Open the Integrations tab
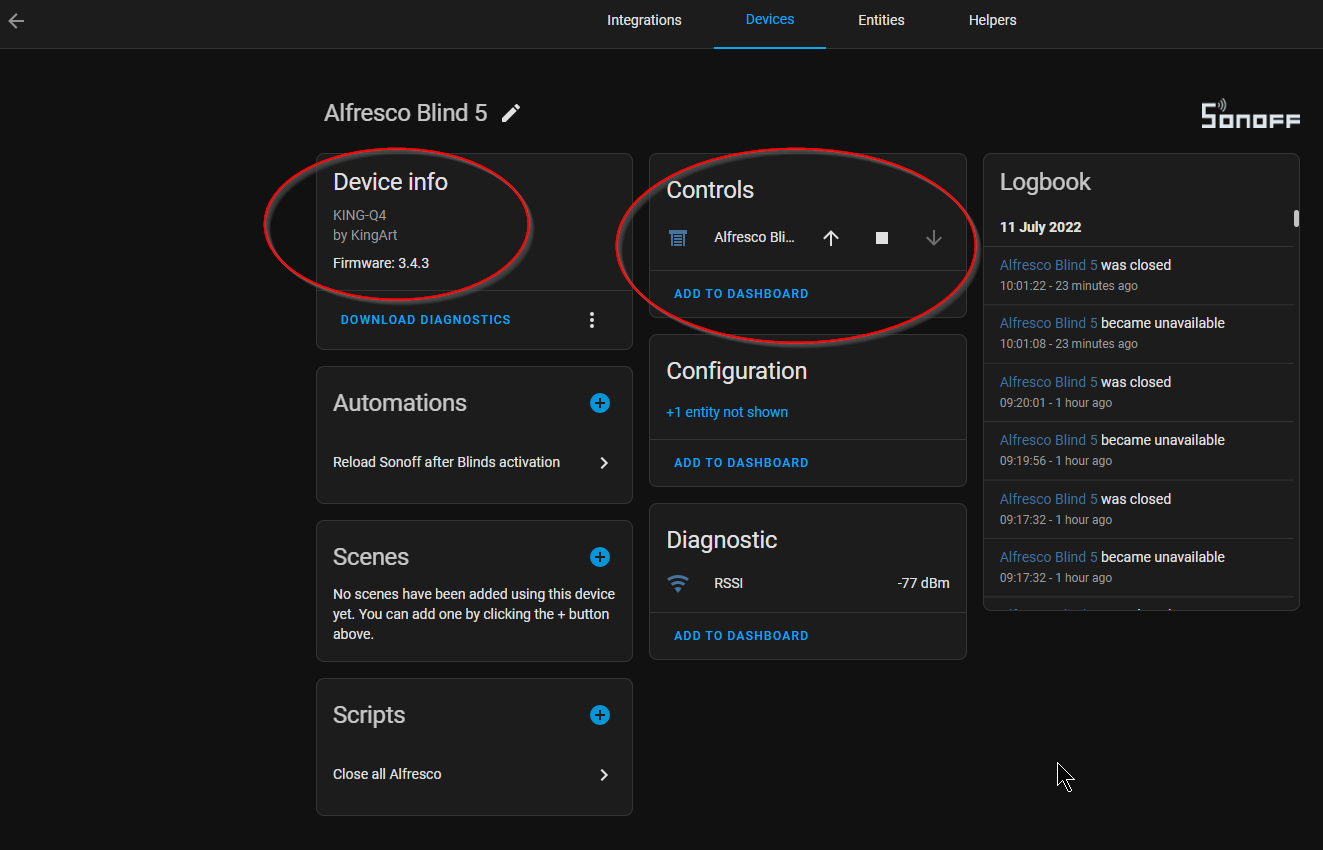This screenshot has height=850, width=1323. pyautogui.click(x=644, y=20)
